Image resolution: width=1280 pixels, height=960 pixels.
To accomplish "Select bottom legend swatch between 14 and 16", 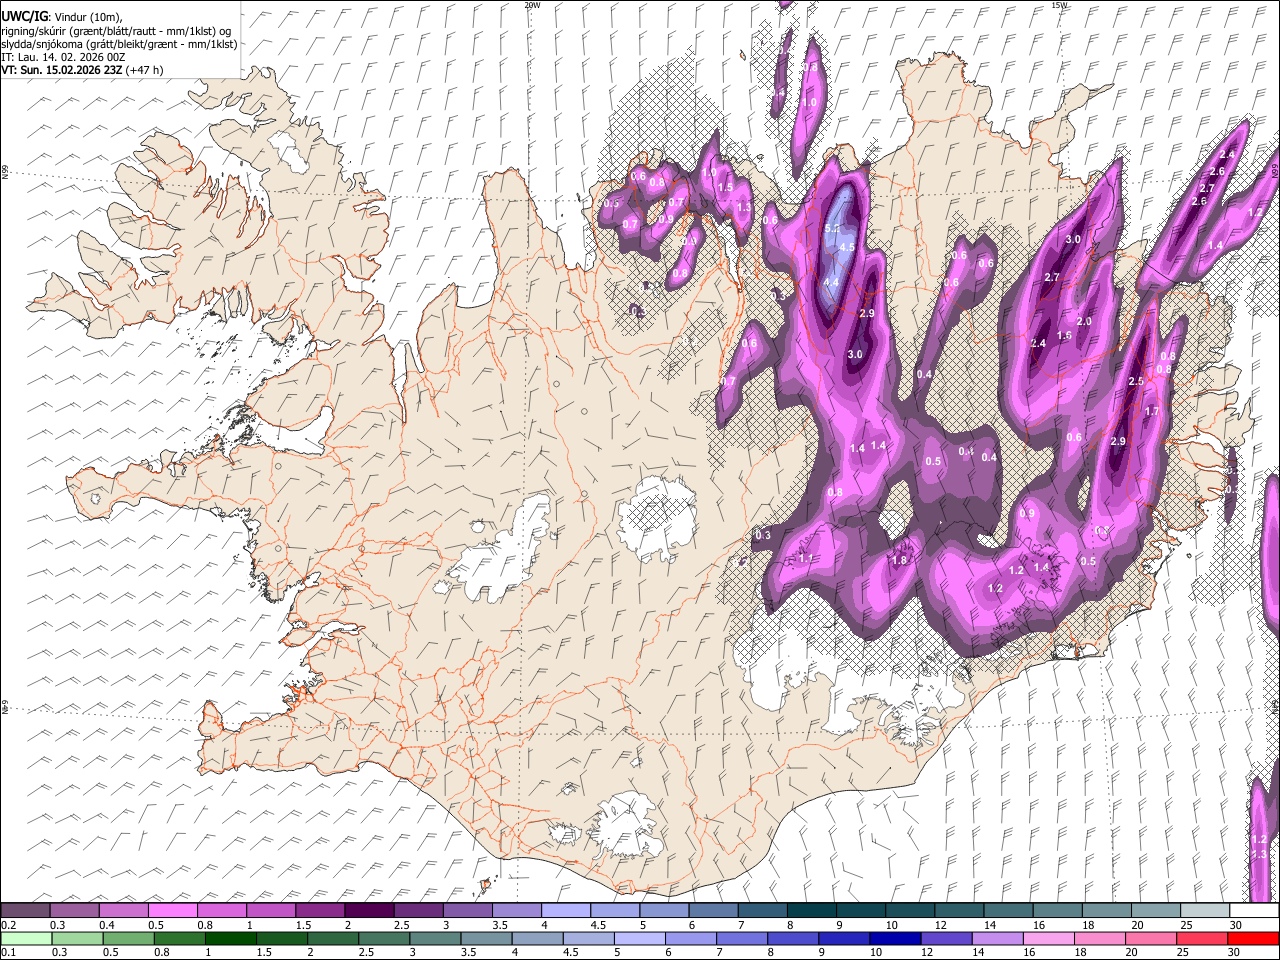I will (x=998, y=938).
